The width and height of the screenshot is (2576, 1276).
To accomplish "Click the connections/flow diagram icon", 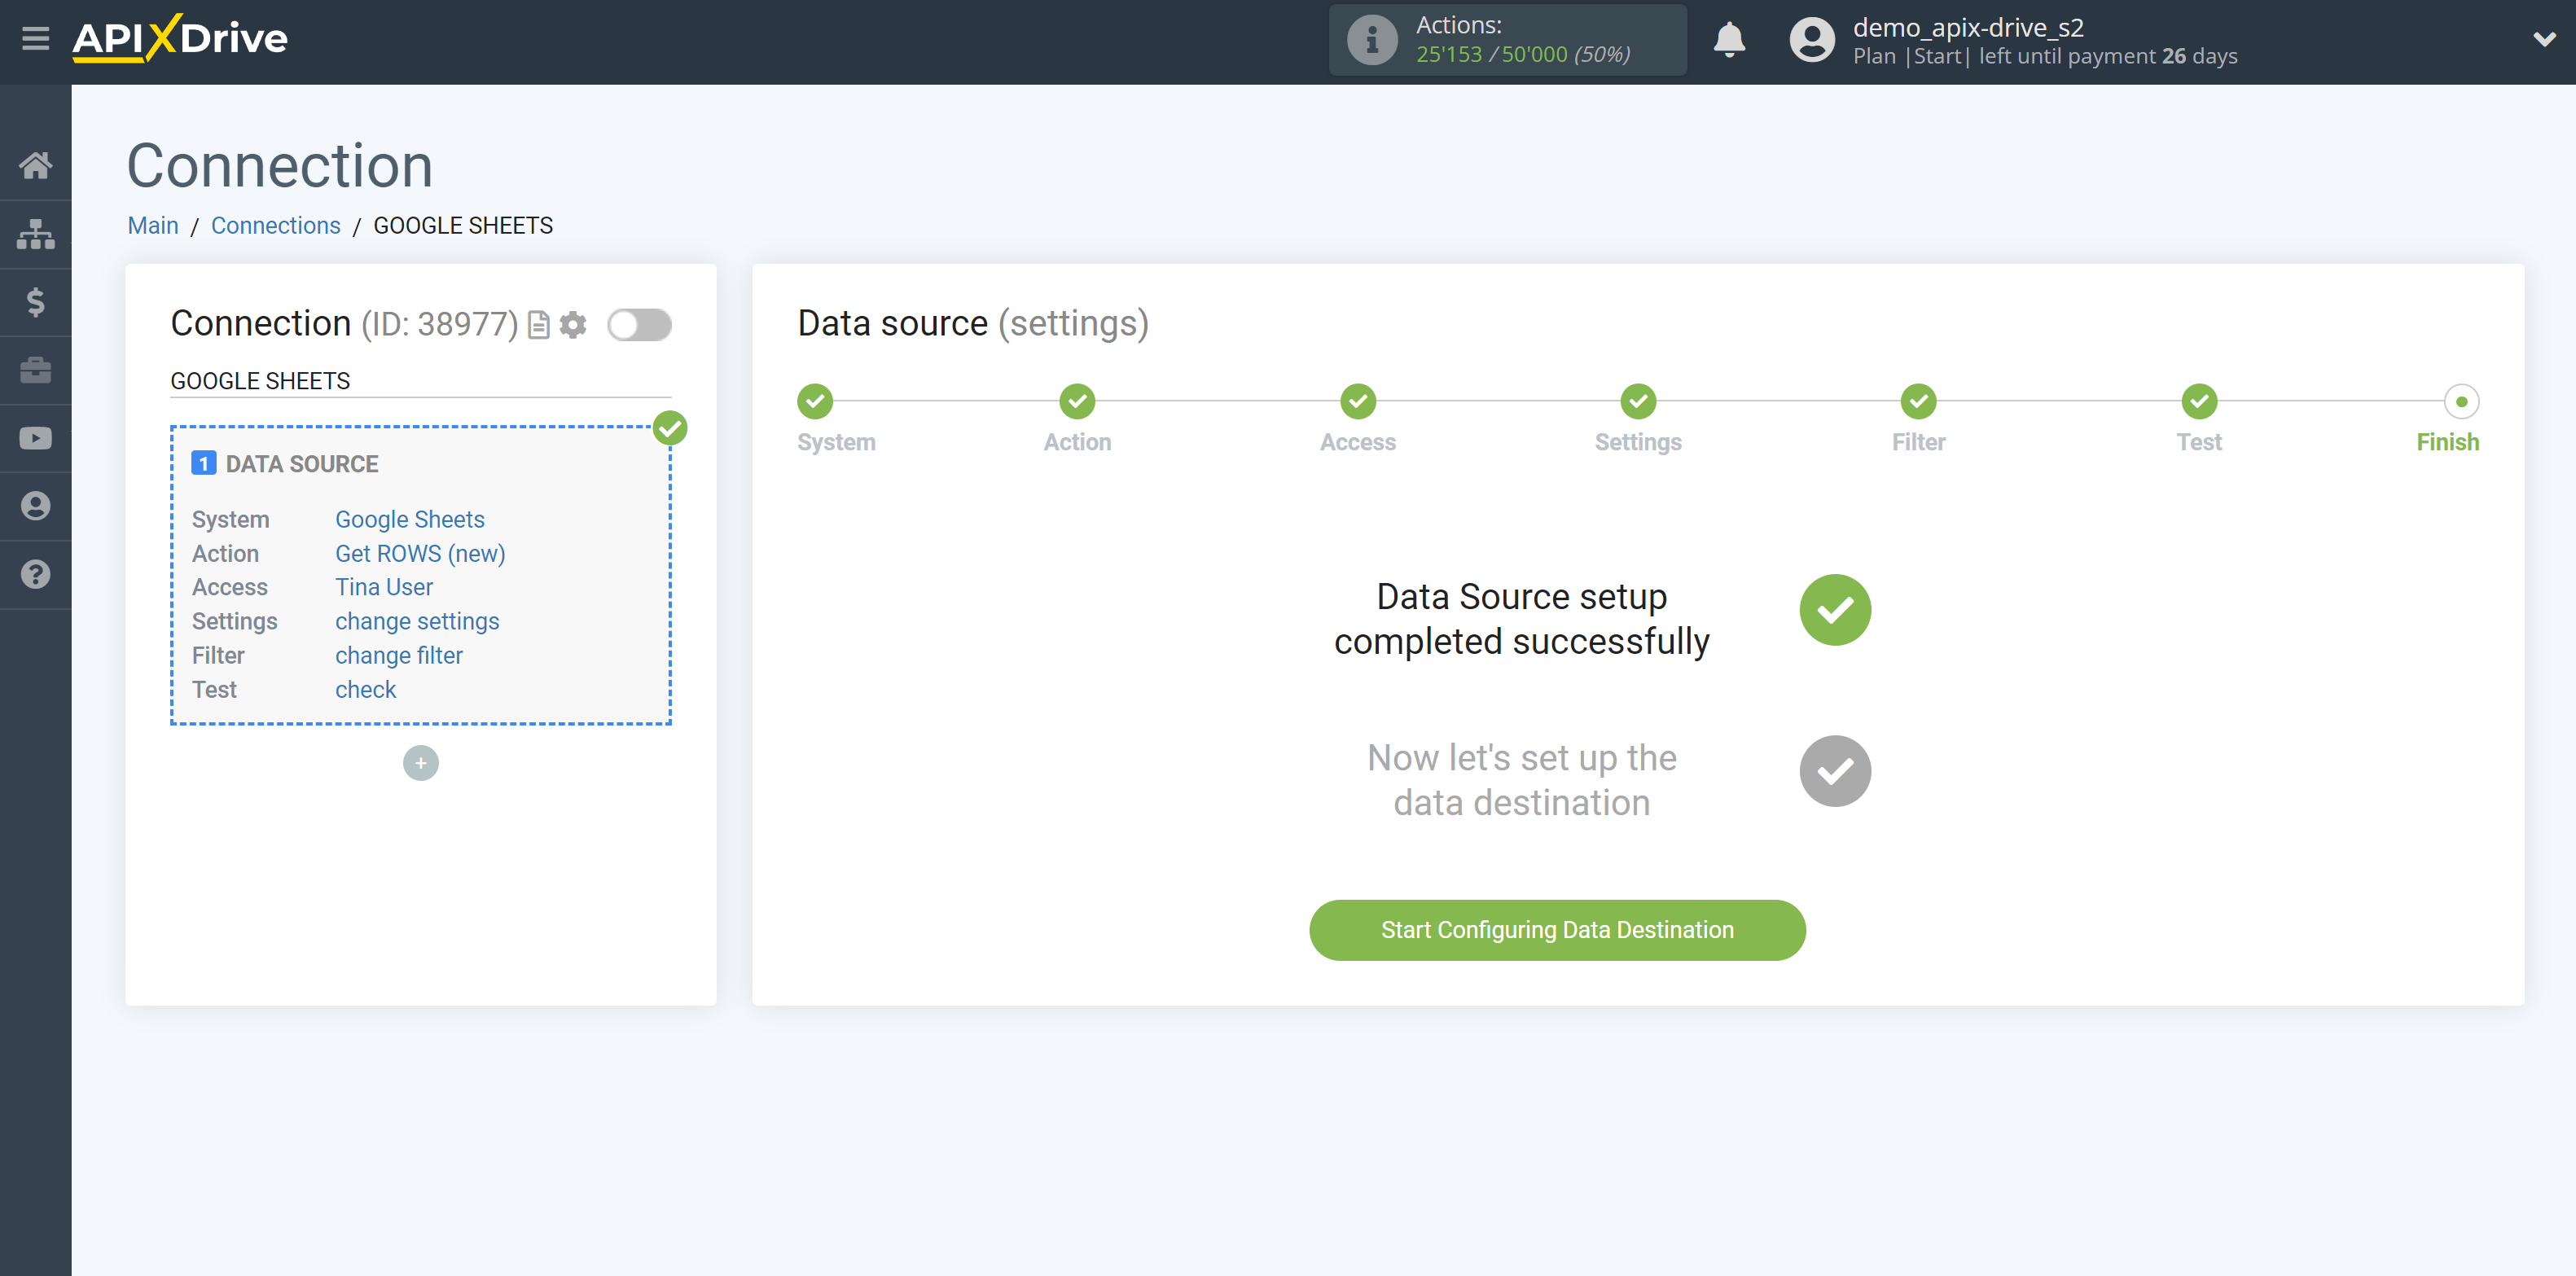I will pos(36,231).
